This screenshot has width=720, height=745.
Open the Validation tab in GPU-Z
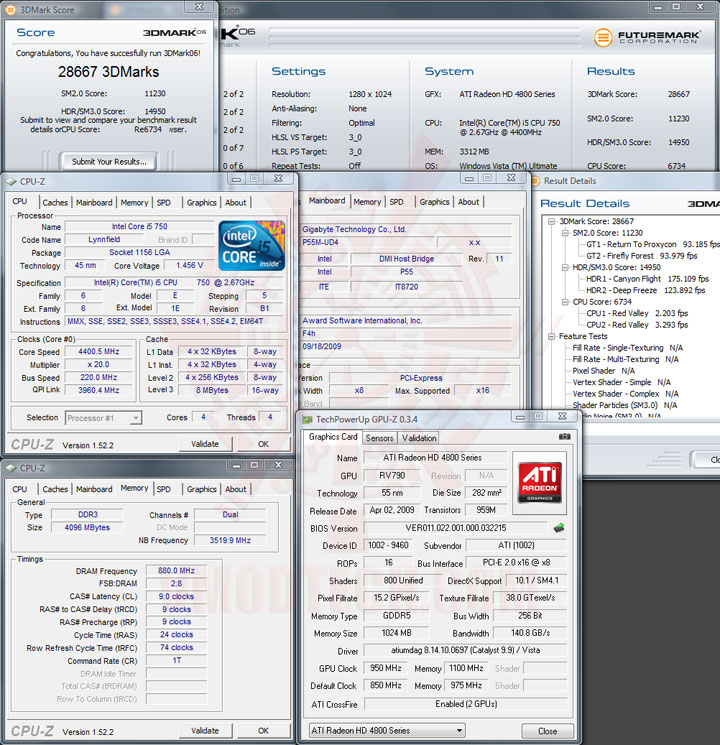419,438
